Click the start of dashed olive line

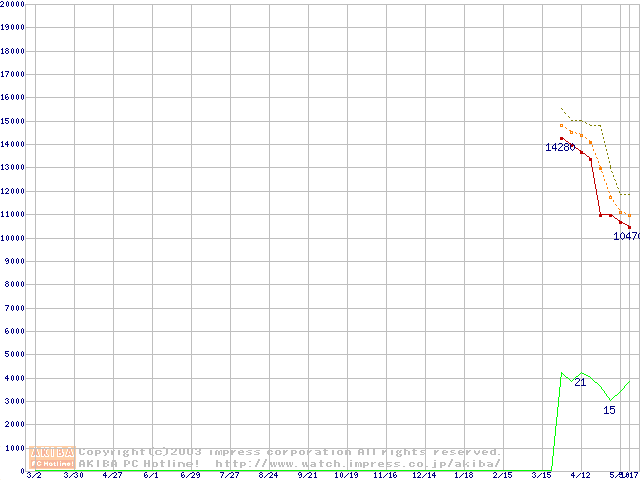point(562,109)
